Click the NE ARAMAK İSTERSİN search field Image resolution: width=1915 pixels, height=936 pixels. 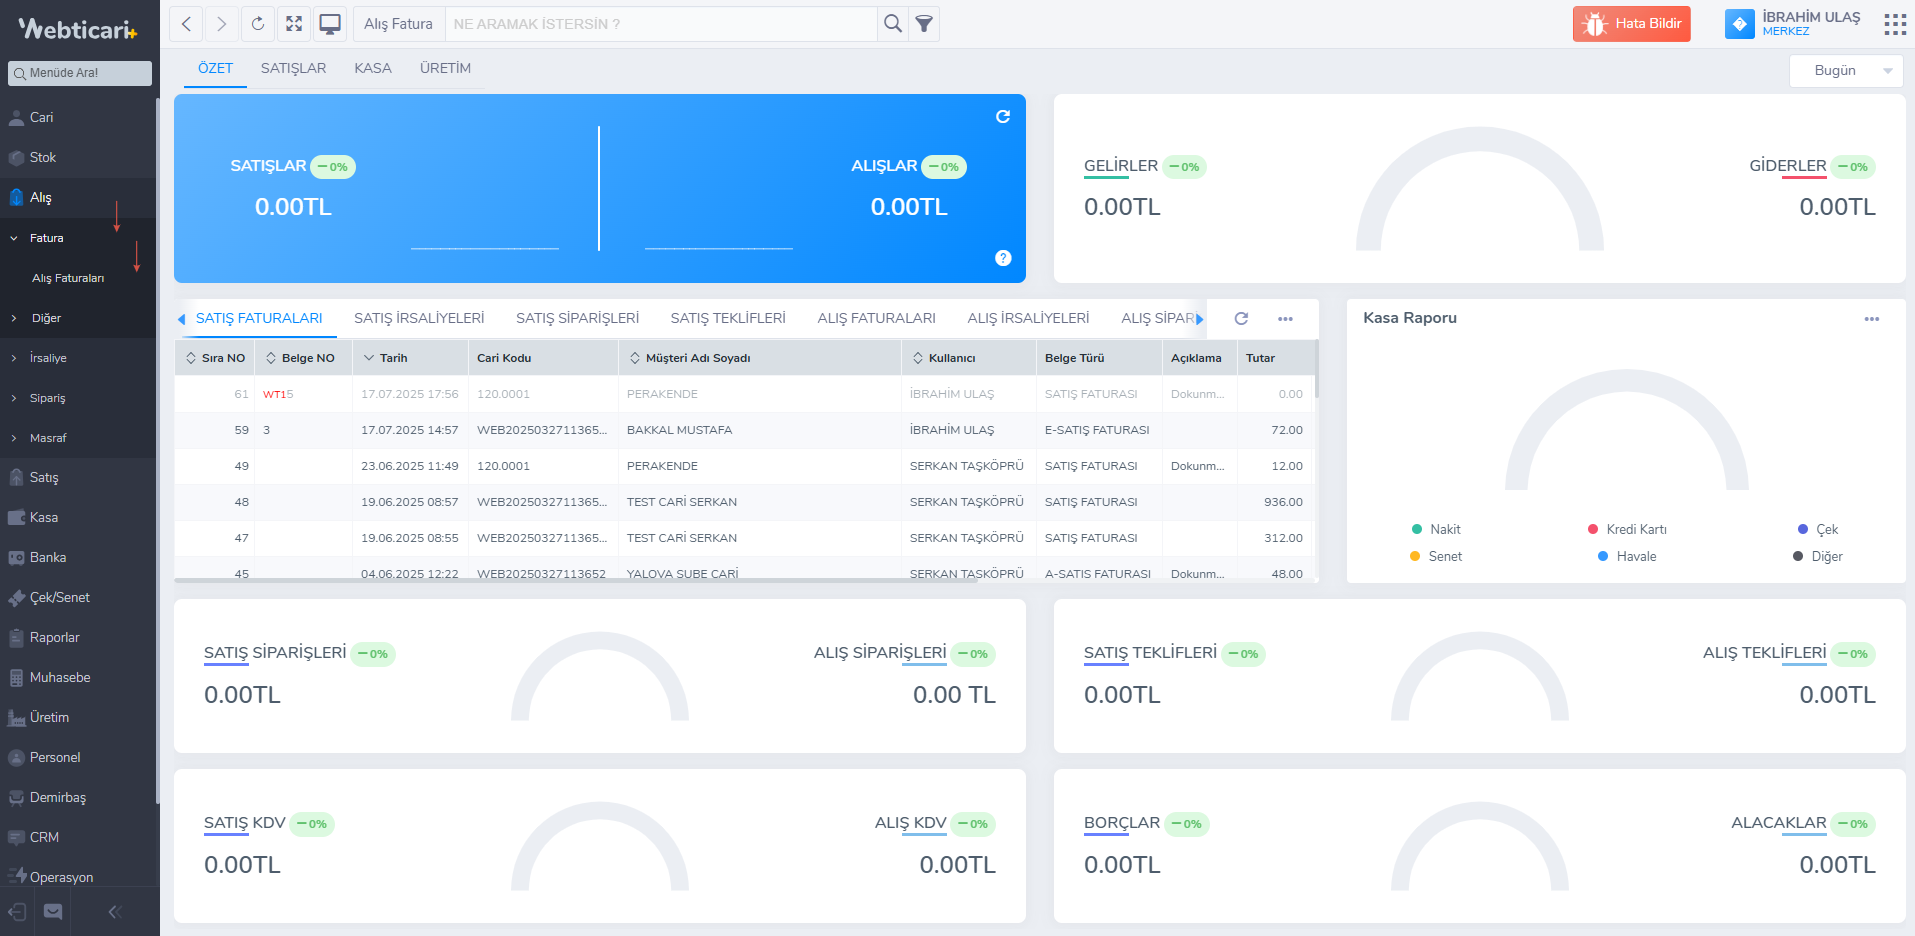coord(660,24)
